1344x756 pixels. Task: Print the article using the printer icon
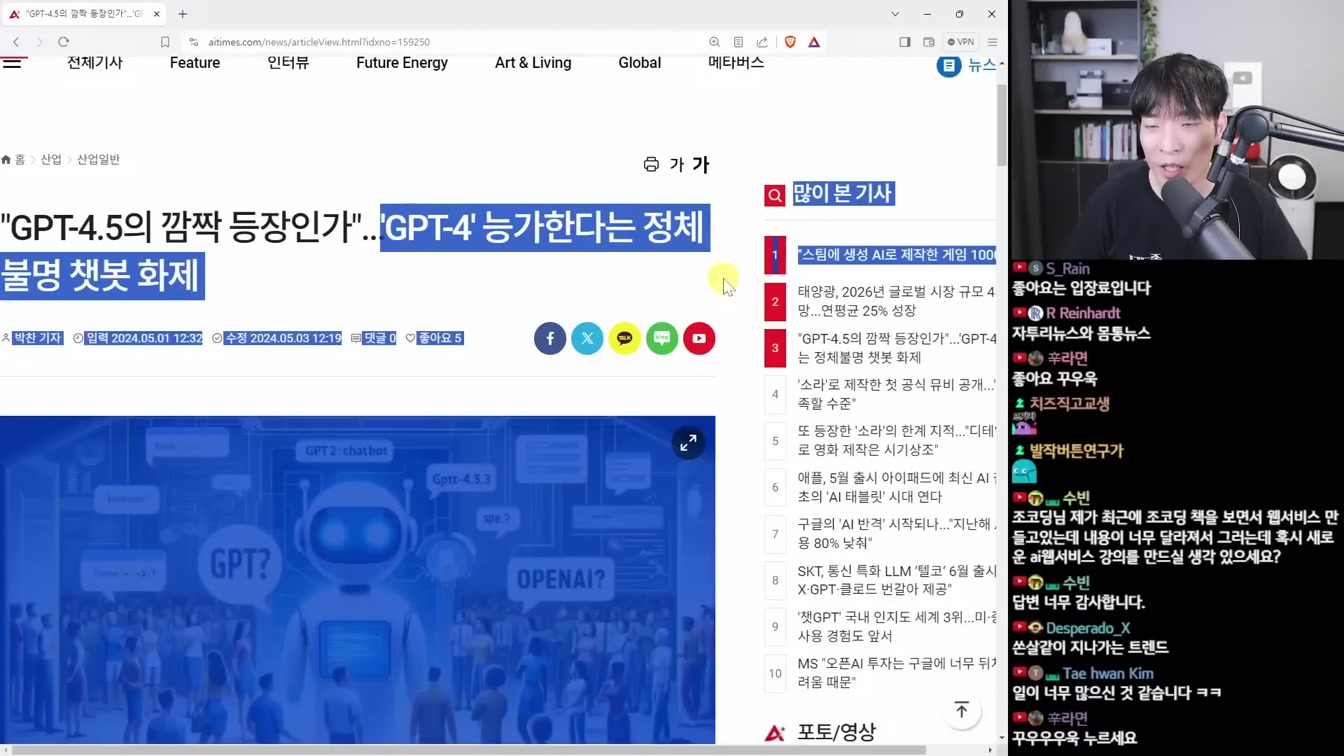click(651, 164)
